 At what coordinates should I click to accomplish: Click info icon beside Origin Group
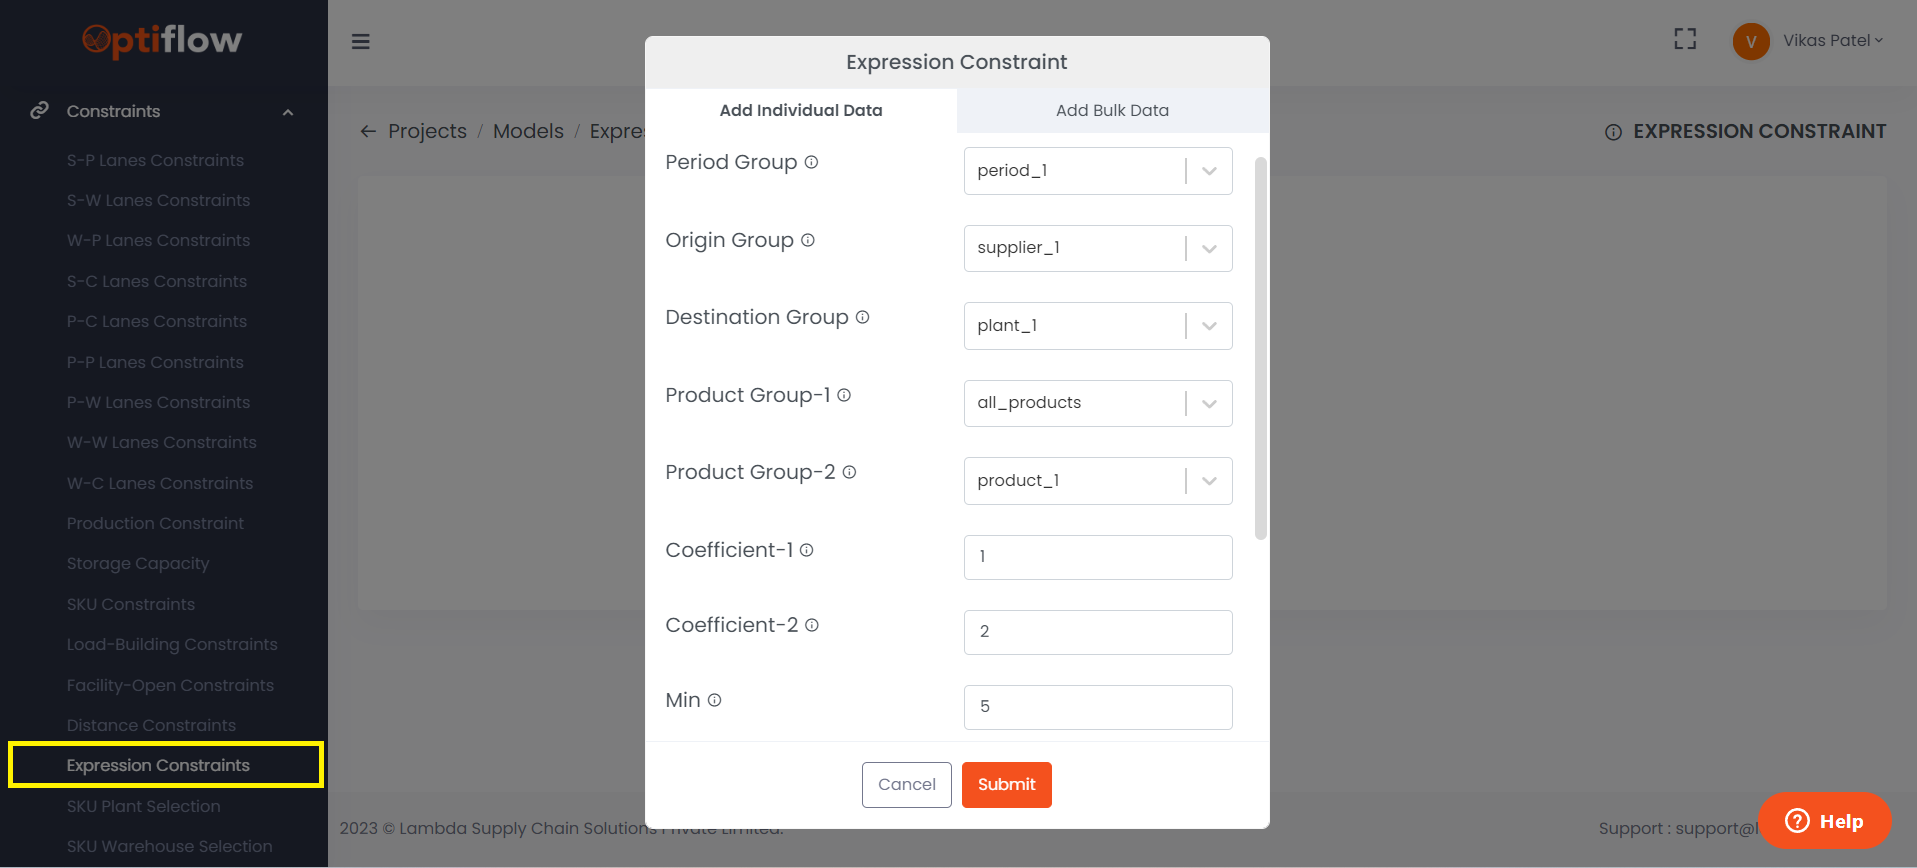click(x=808, y=240)
